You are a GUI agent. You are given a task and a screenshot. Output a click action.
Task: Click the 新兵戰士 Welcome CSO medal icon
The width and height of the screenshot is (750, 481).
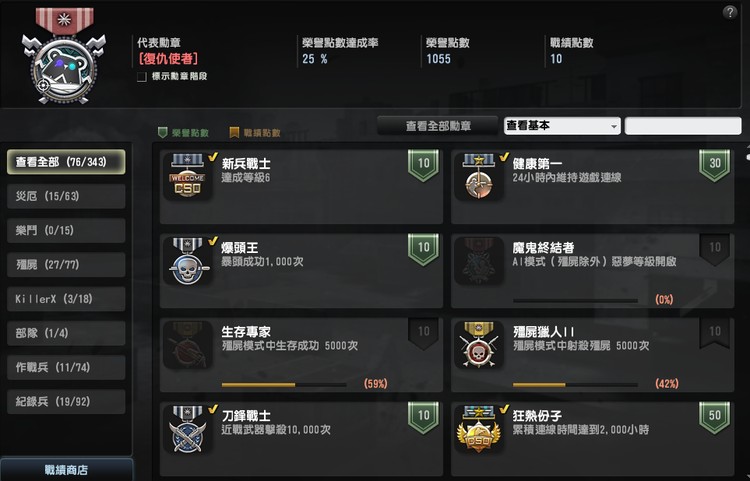pos(188,176)
